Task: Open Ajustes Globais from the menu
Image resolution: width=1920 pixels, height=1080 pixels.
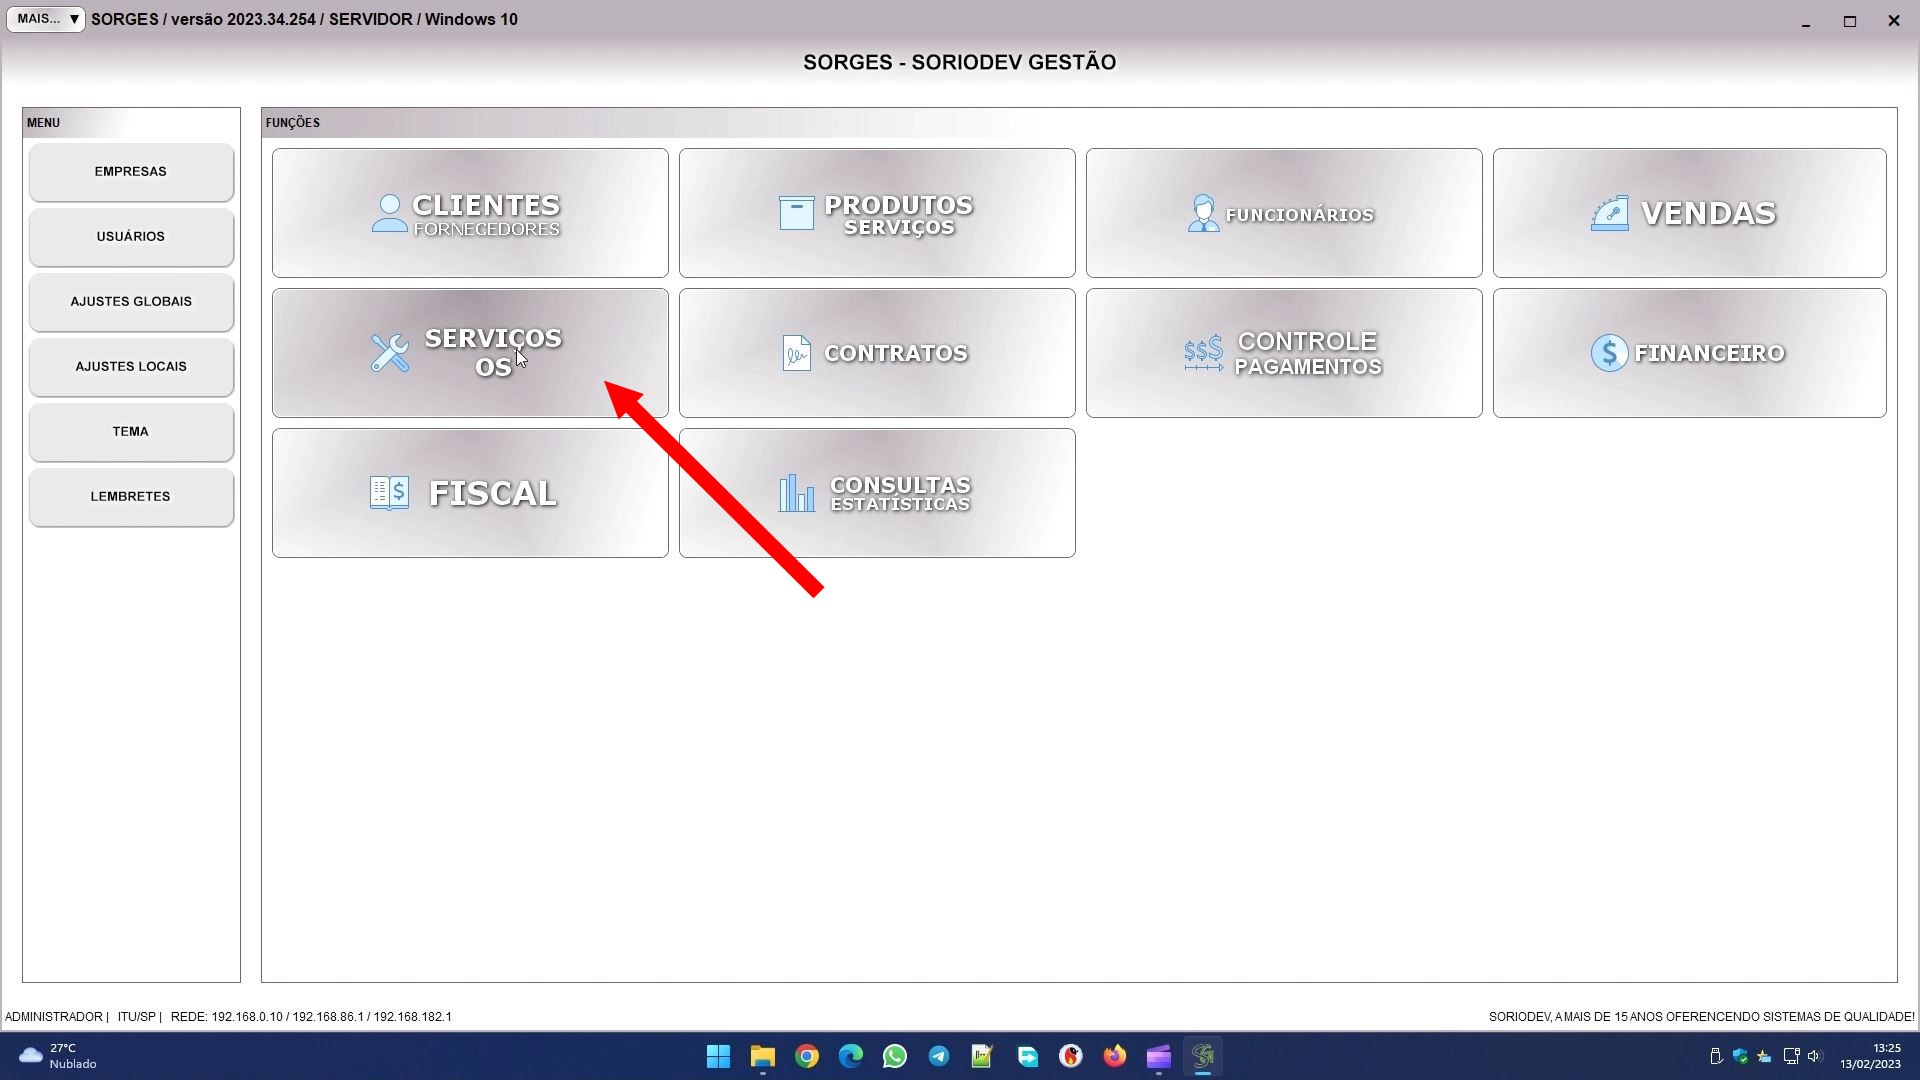Action: [x=131, y=302]
